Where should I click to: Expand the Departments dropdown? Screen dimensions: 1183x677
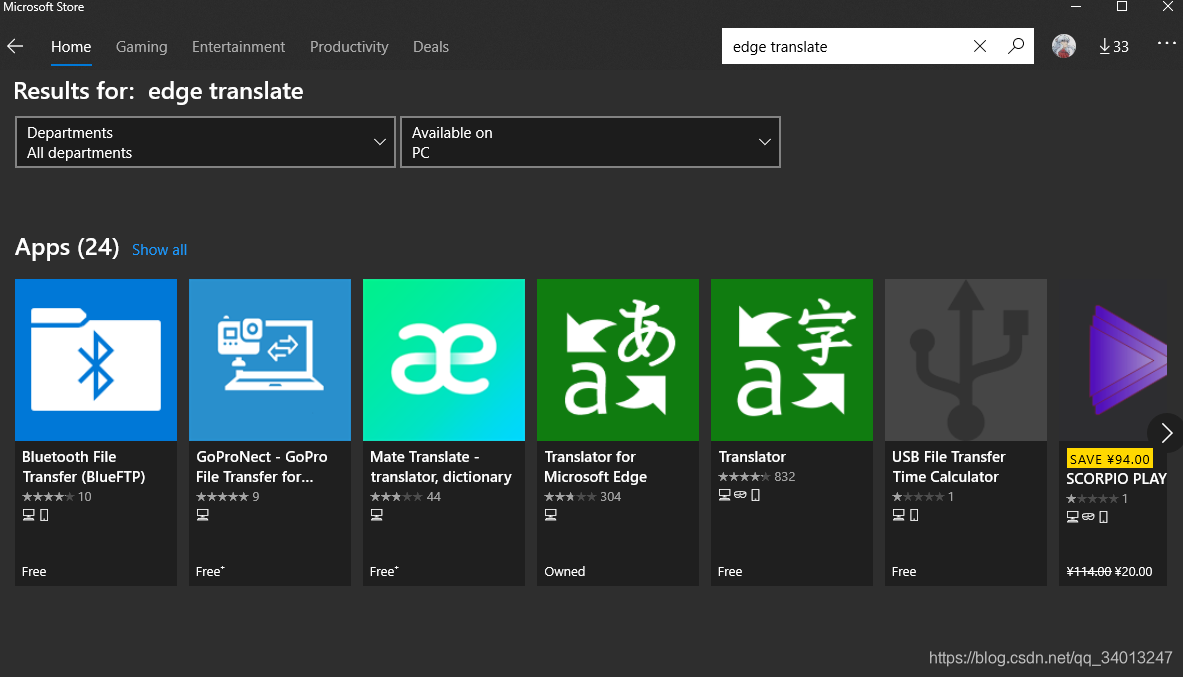[205, 142]
